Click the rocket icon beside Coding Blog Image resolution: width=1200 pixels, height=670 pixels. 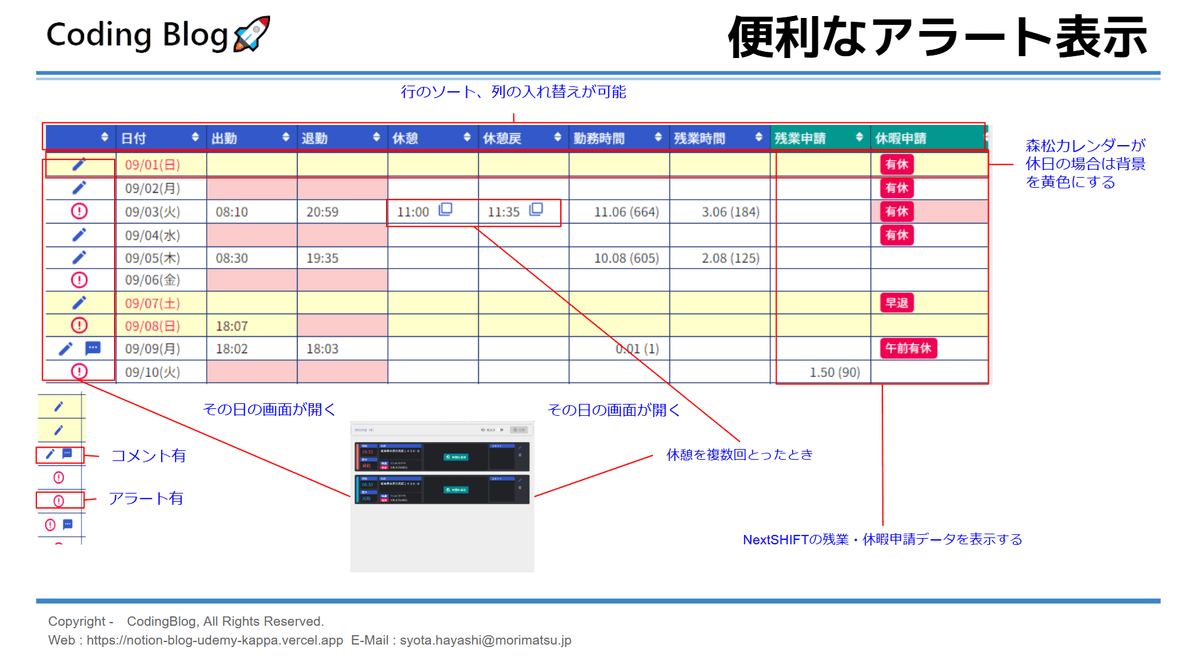251,35
